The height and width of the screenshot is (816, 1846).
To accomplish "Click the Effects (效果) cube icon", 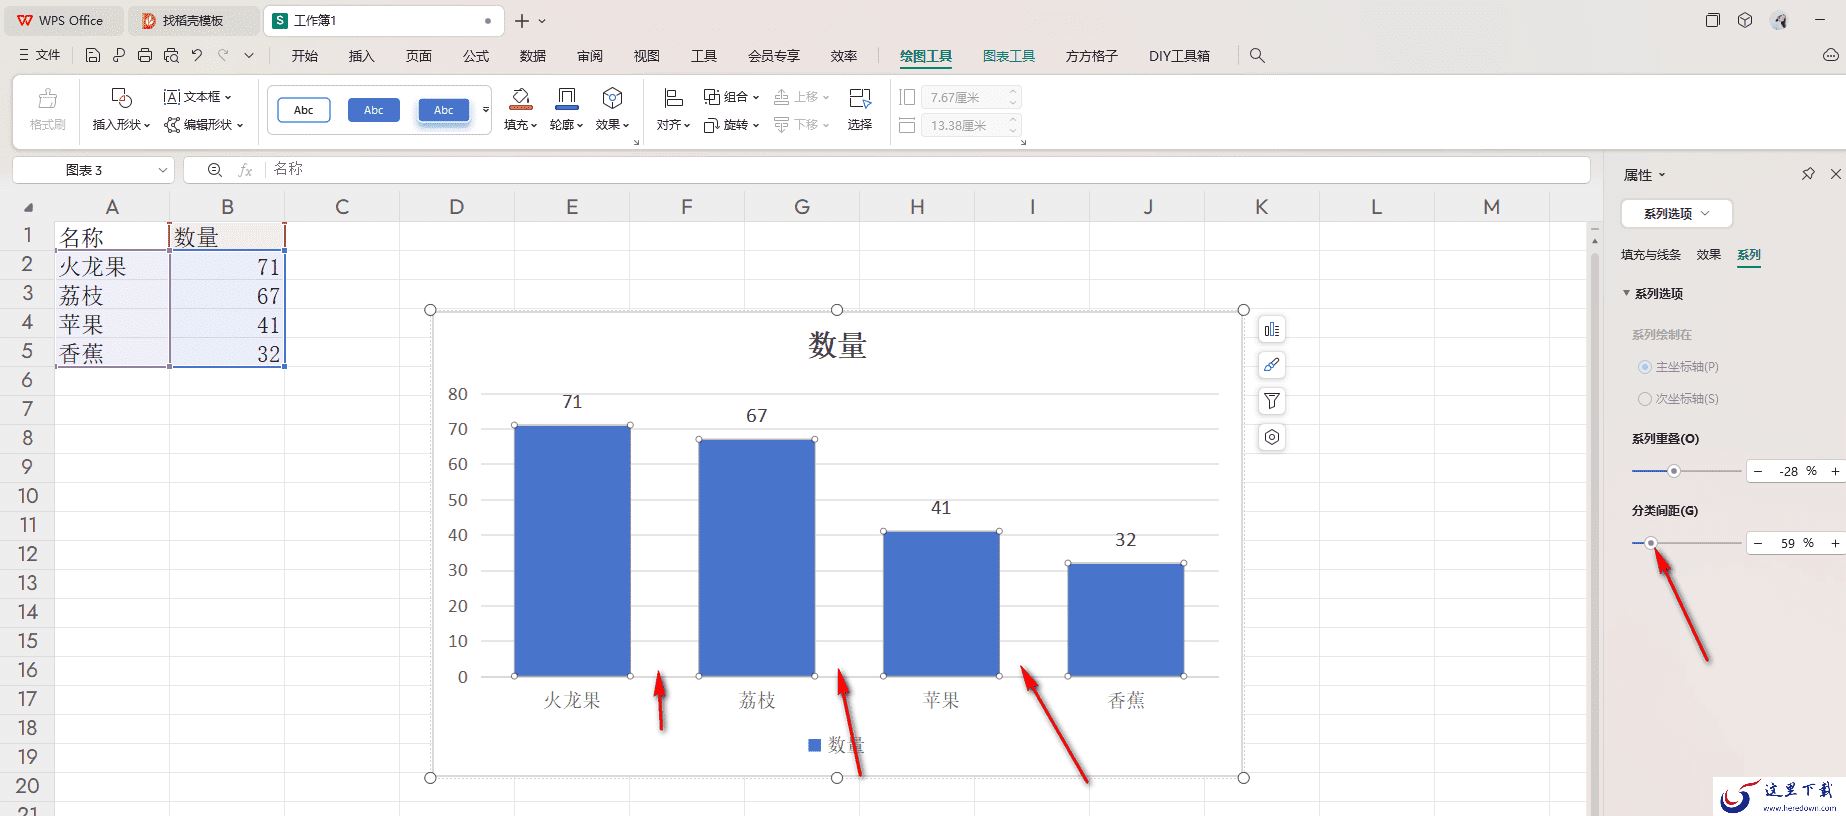I will pos(612,98).
